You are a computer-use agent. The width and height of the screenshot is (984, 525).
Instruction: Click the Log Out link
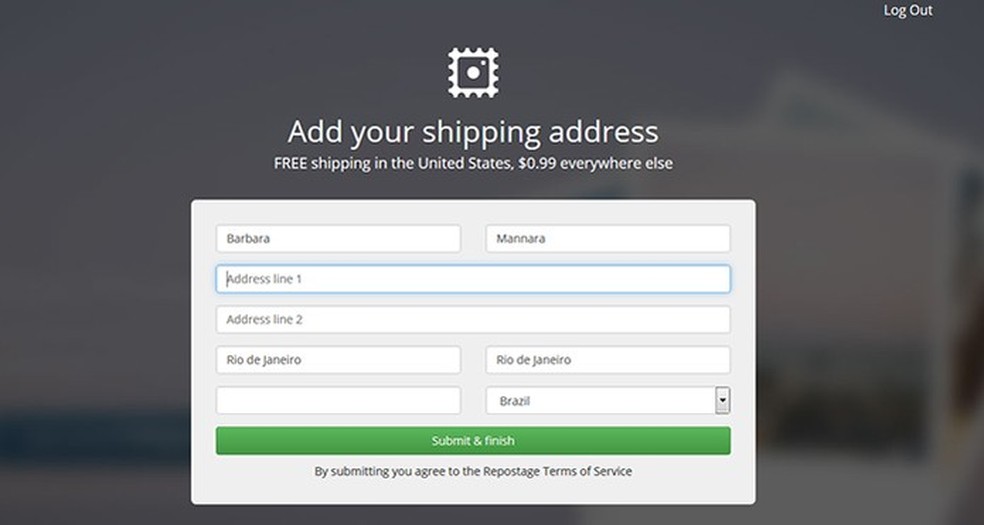click(908, 11)
